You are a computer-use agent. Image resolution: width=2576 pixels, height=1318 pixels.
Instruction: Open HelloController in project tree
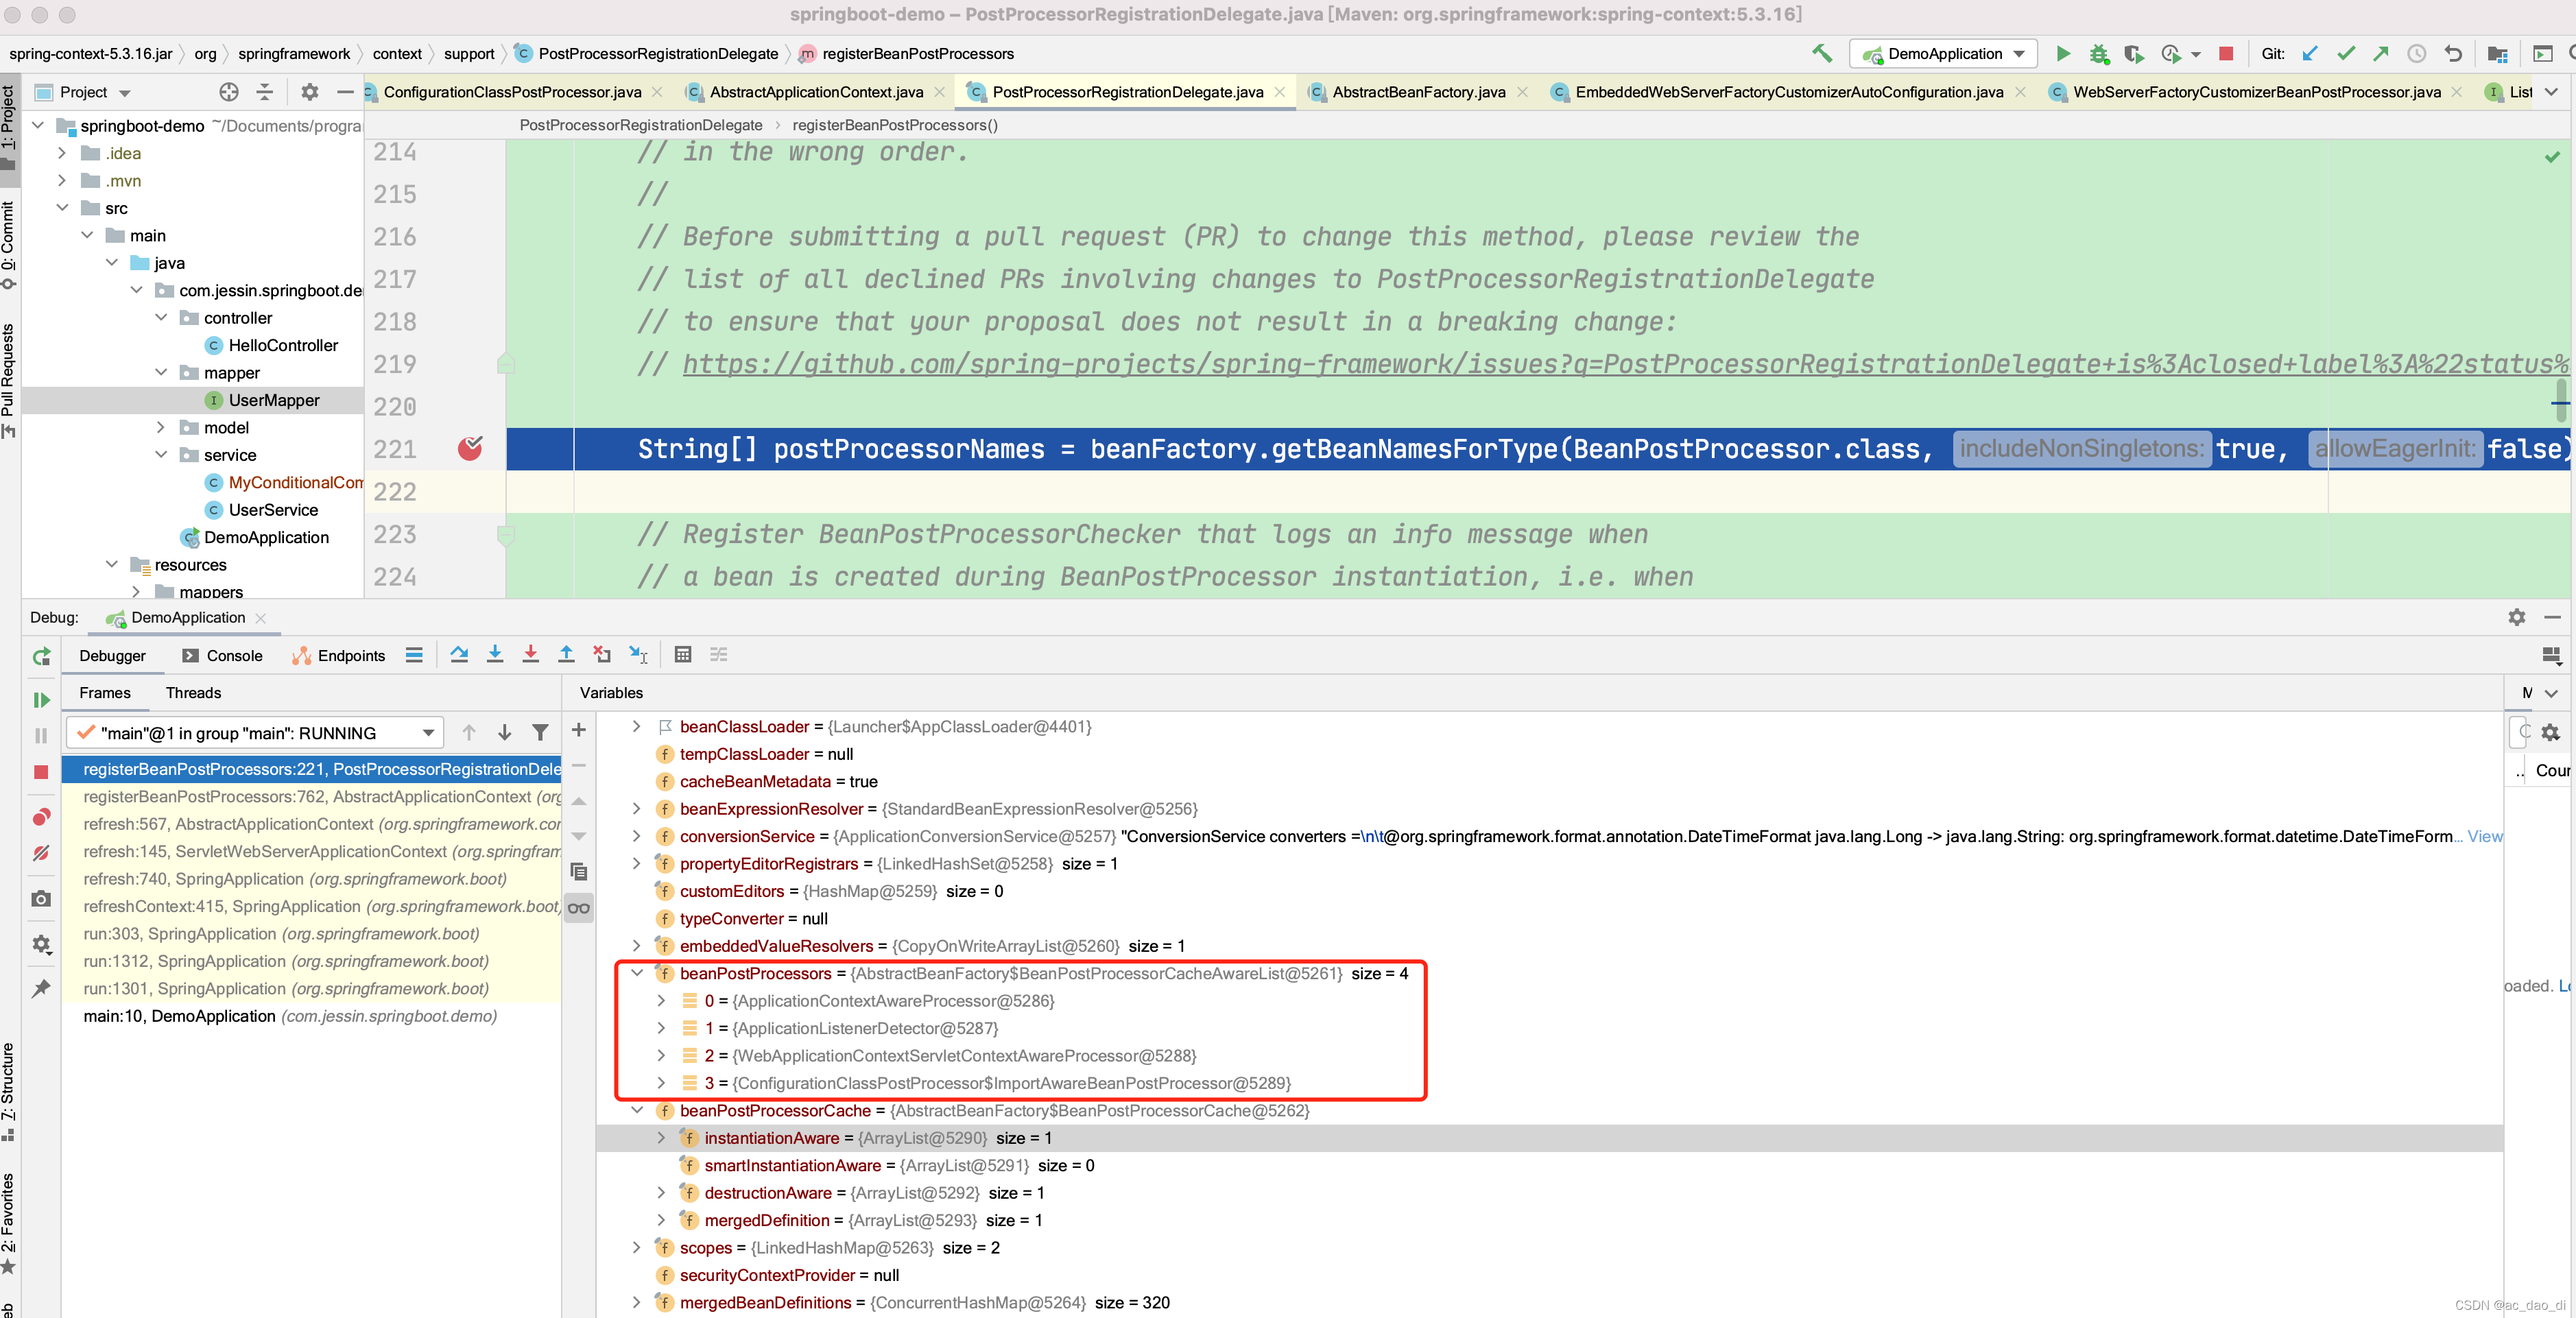pyautogui.click(x=283, y=345)
